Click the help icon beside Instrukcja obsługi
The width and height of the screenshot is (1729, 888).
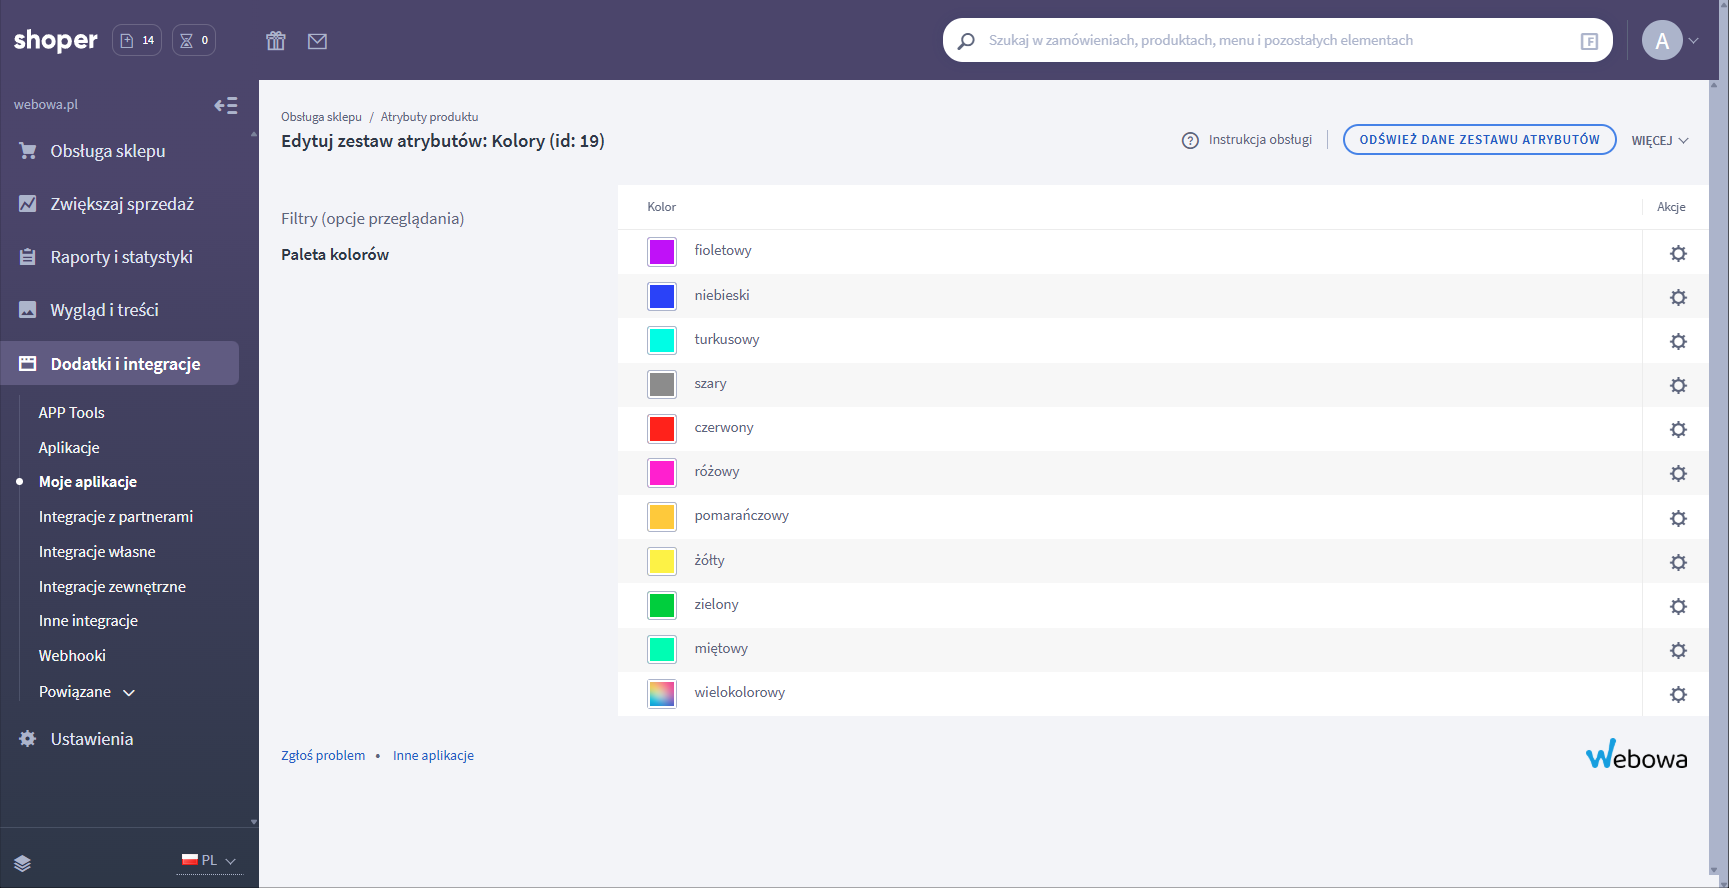1190,140
